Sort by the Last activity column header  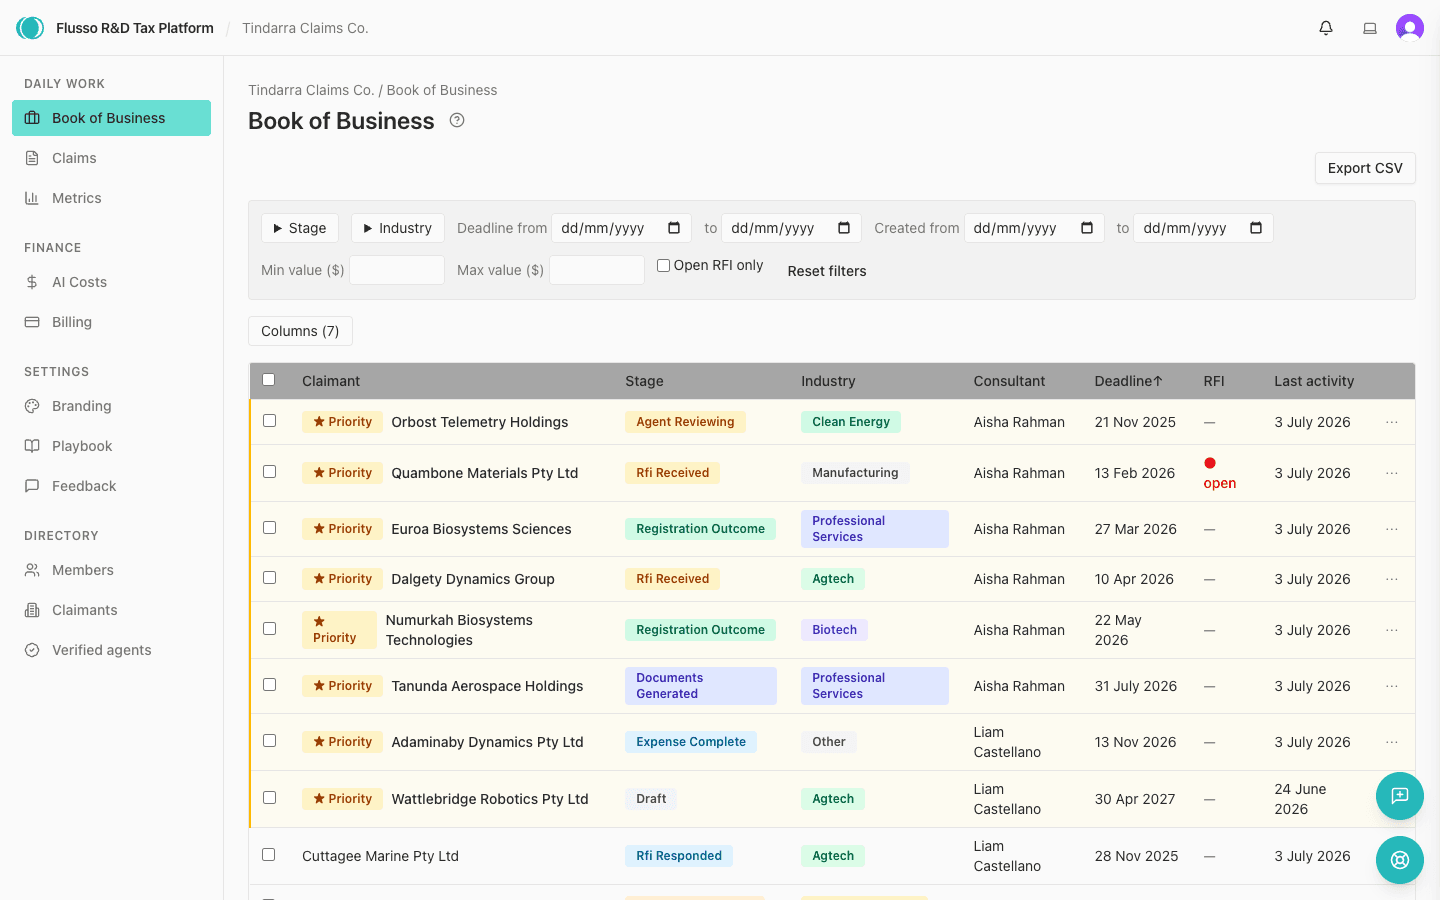[x=1314, y=381]
